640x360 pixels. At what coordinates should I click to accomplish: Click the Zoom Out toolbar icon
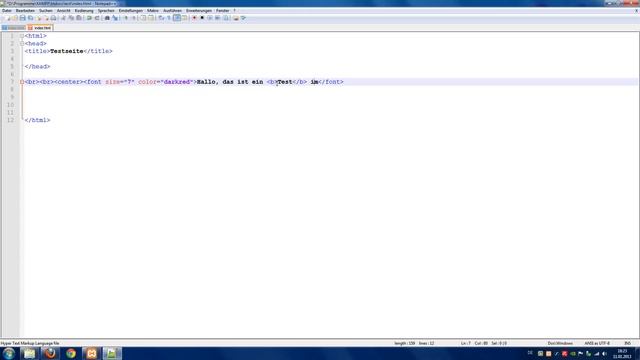[x=133, y=18]
